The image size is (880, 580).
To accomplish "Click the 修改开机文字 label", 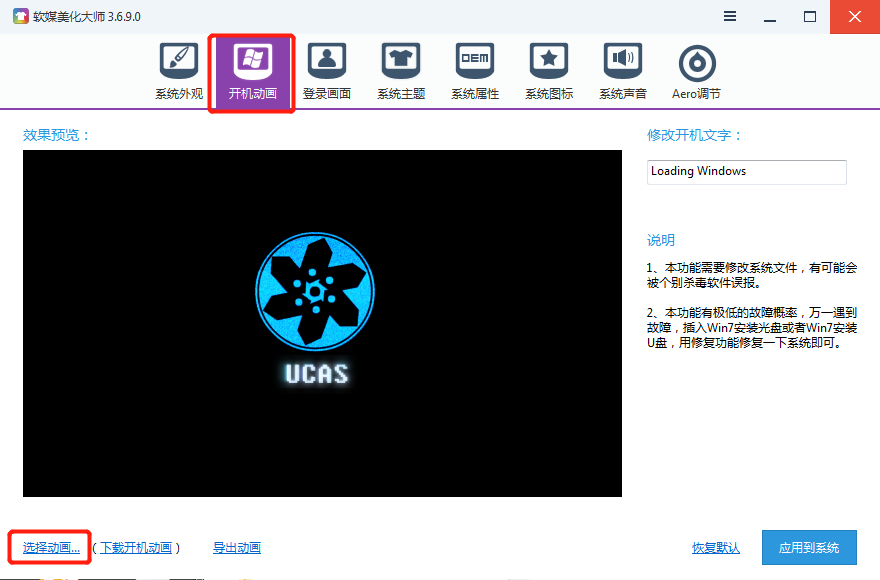I will pyautogui.click(x=694, y=135).
